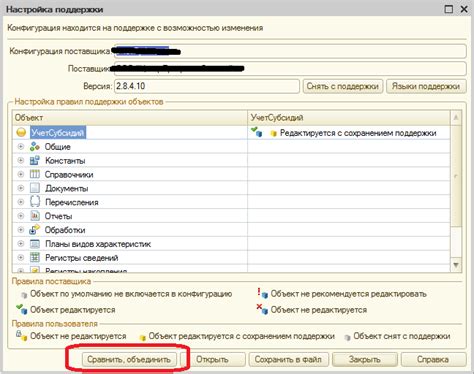474x374 pixels.
Task: Expand the Отчеты tree node
Action: click(21, 216)
